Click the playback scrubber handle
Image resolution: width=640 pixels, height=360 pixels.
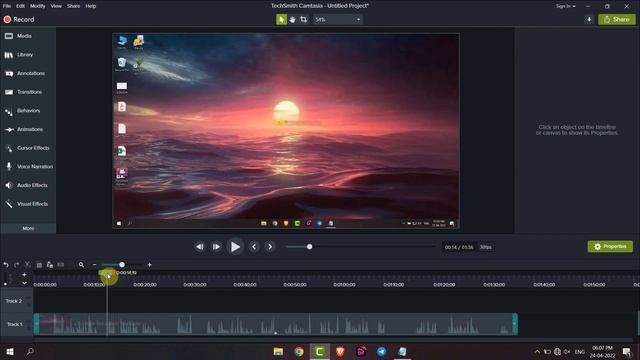(x=309, y=247)
